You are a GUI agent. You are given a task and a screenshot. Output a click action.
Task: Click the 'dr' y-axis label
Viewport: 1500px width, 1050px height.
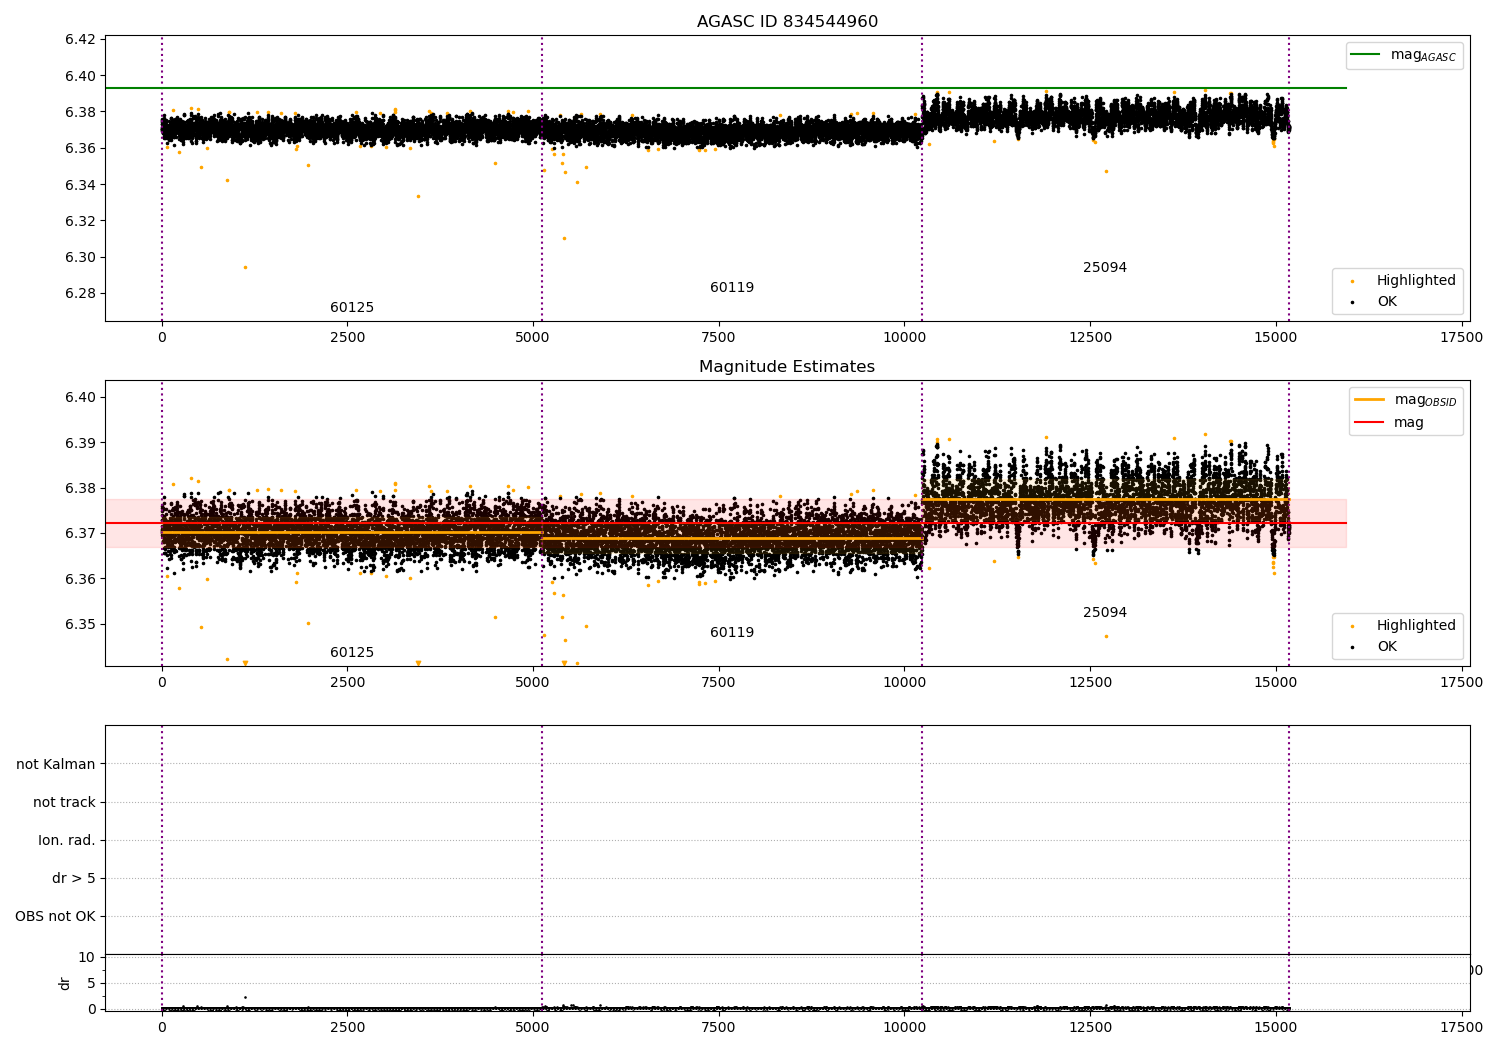pos(65,983)
